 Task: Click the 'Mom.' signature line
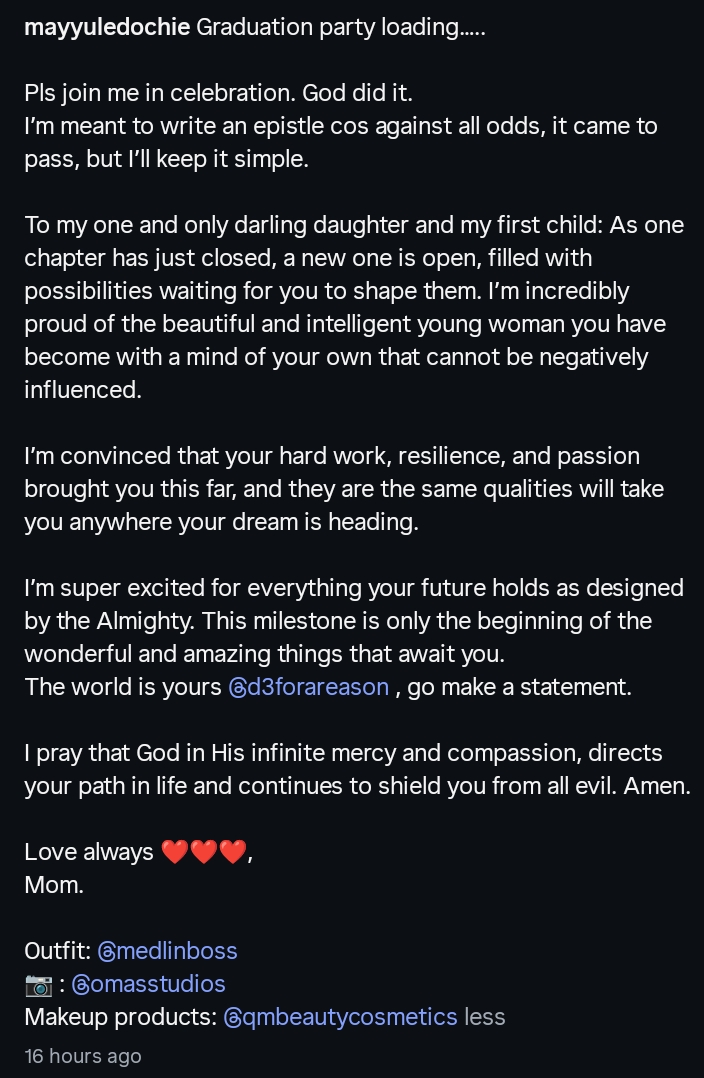54,885
